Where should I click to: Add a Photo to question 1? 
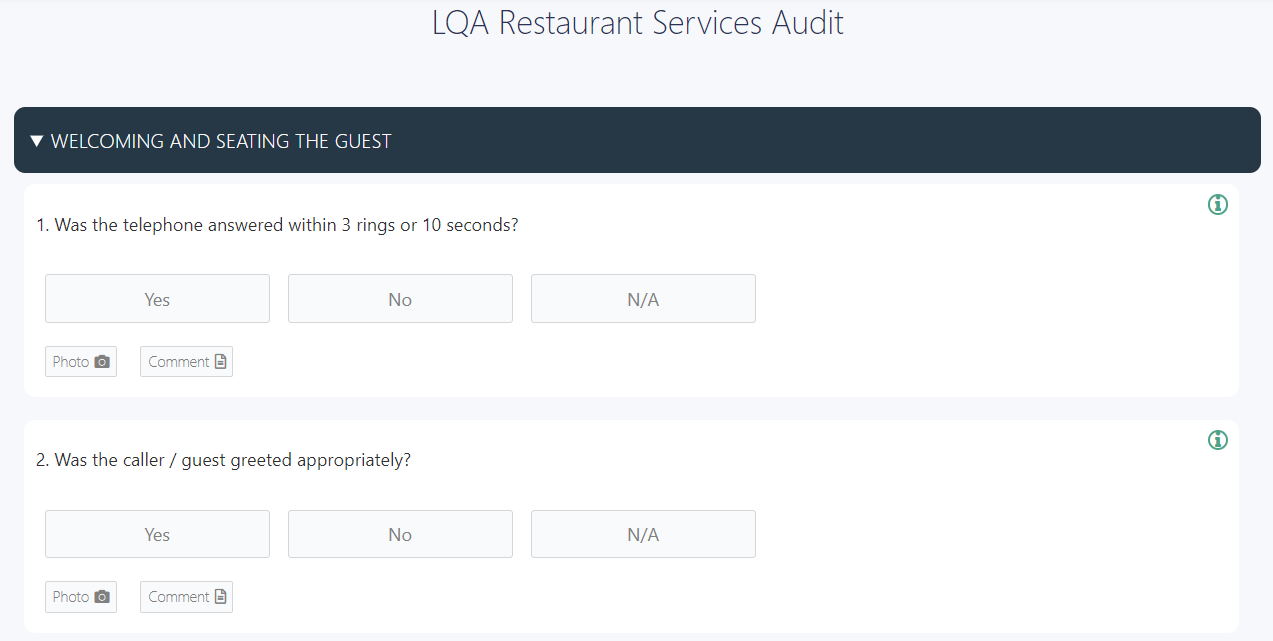(80, 361)
